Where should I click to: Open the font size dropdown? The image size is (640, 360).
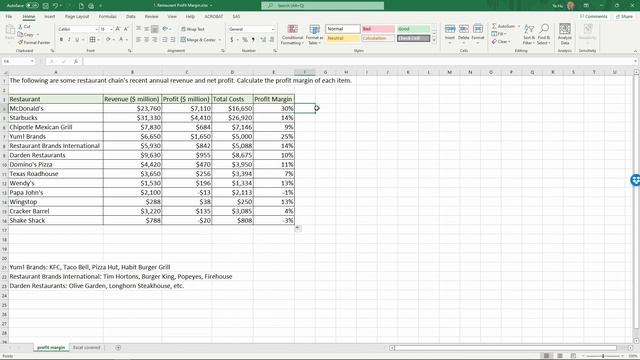pos(111,29)
